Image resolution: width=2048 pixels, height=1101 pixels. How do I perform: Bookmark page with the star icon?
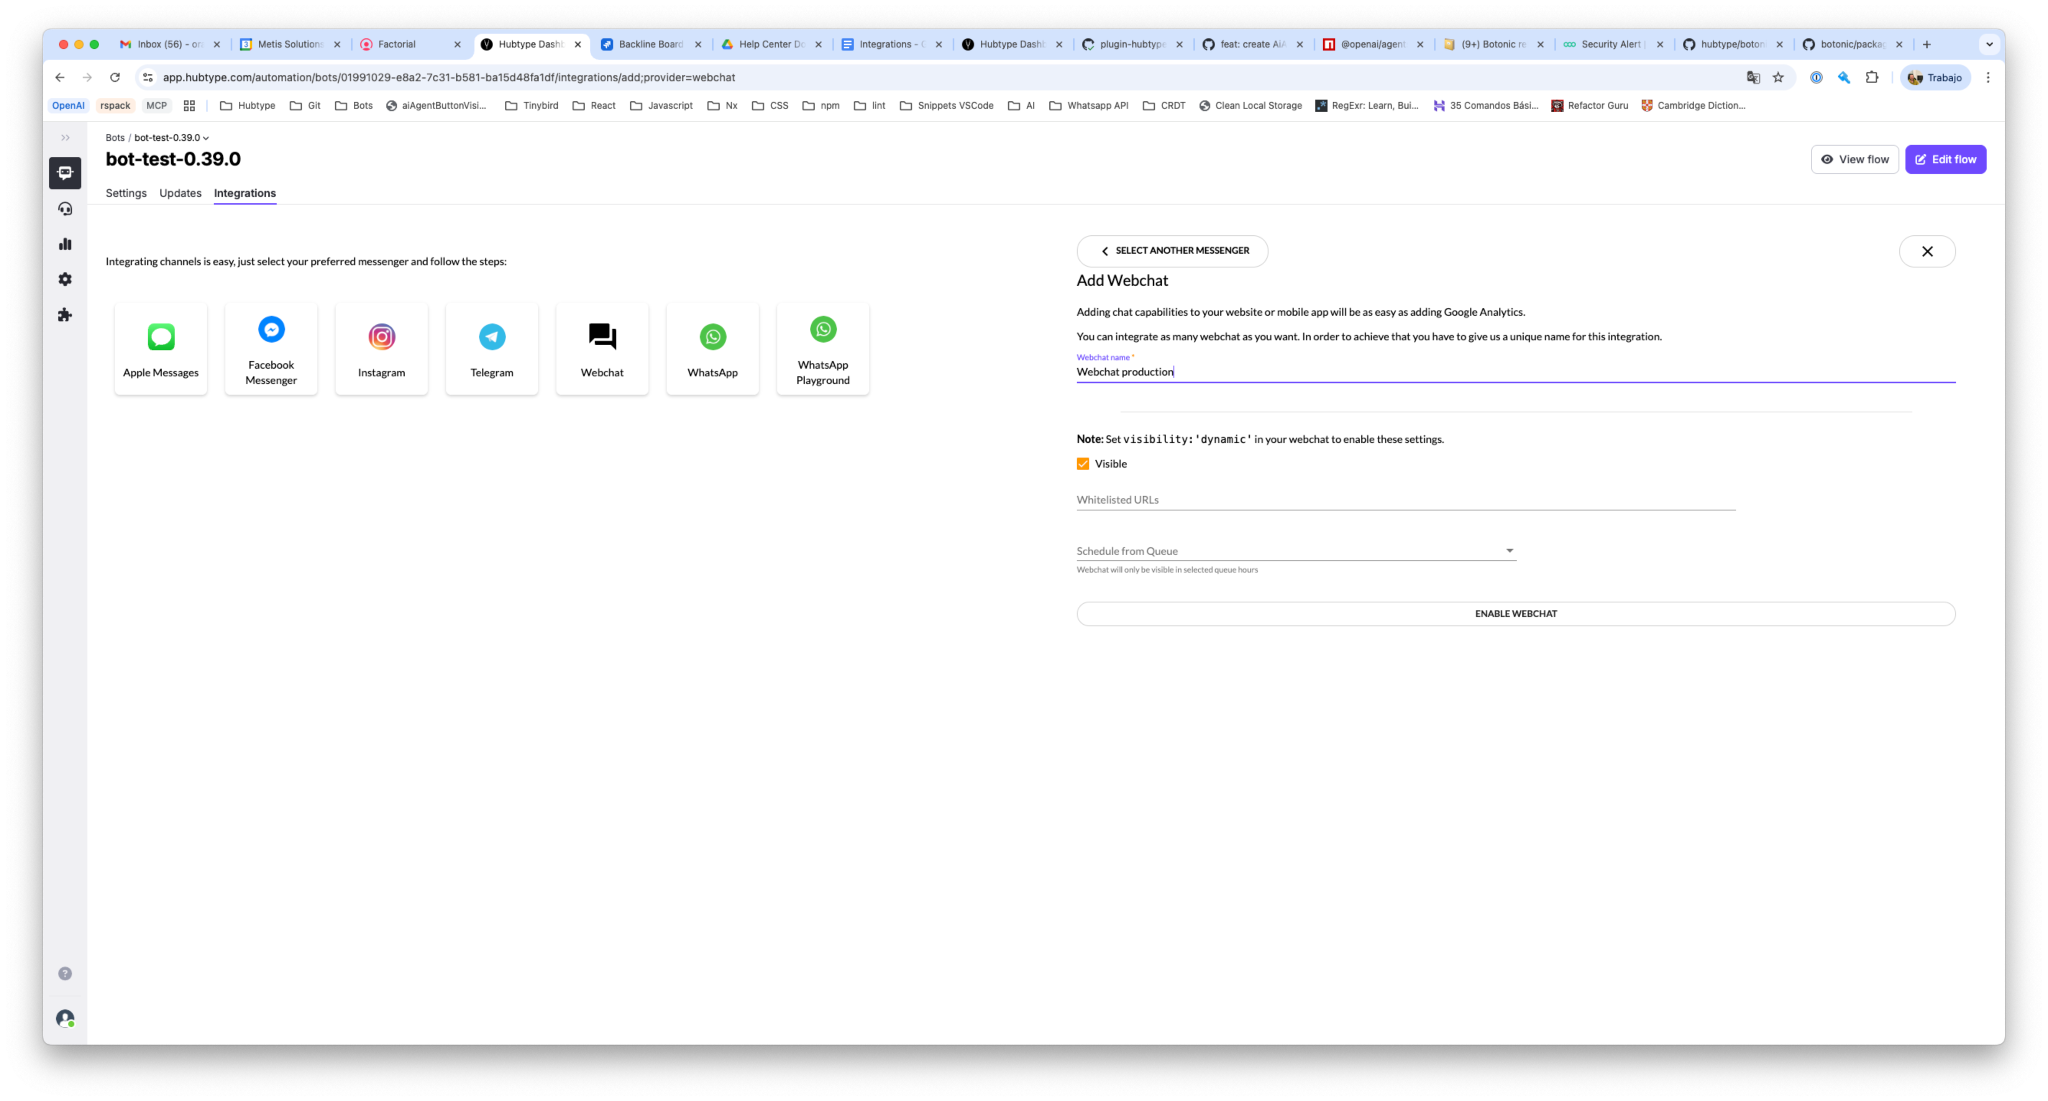click(1778, 77)
